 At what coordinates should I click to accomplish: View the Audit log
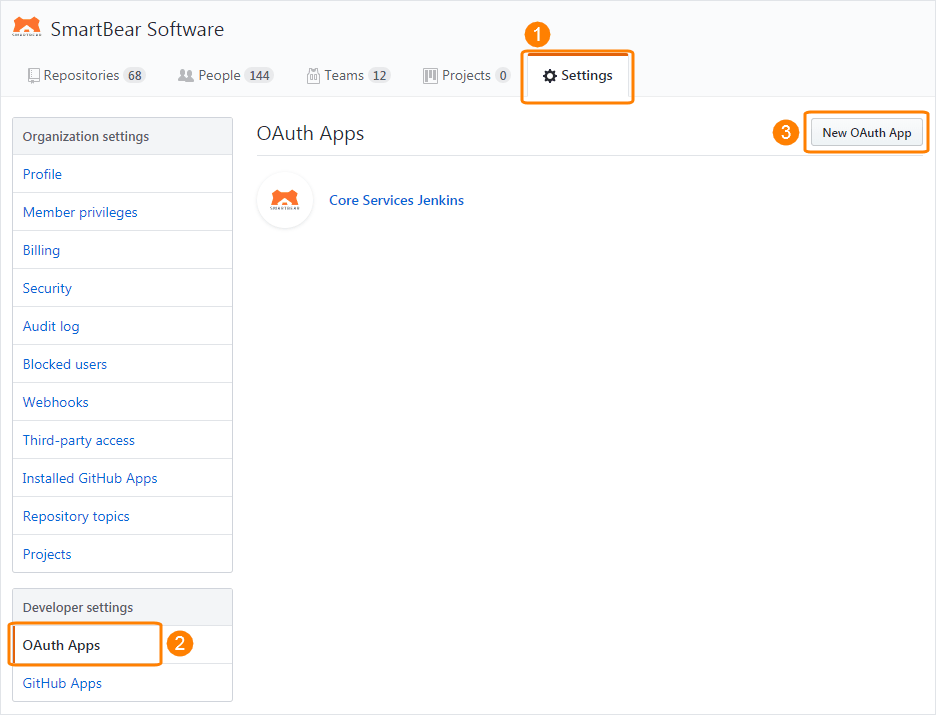pos(50,326)
